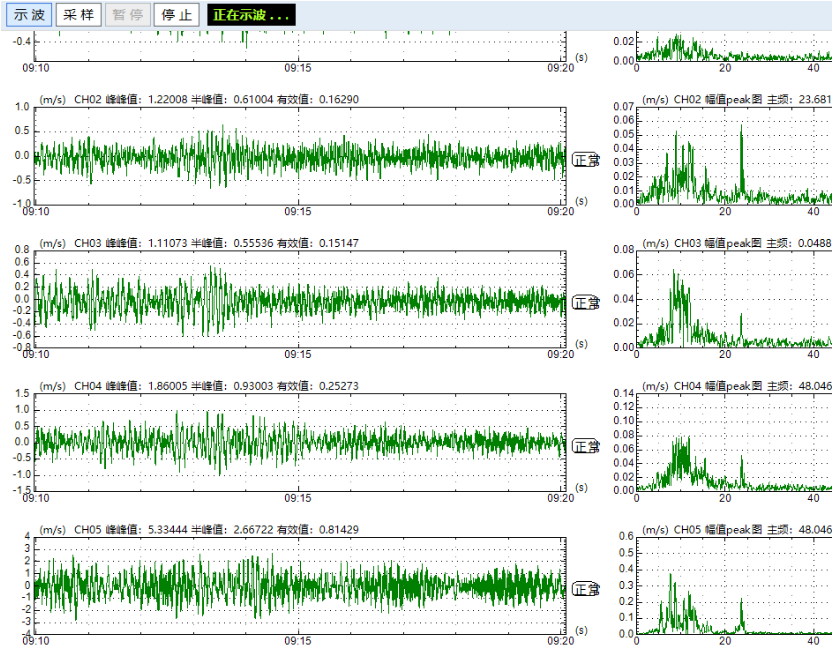Start sampling with the 采样 button

tap(78, 15)
